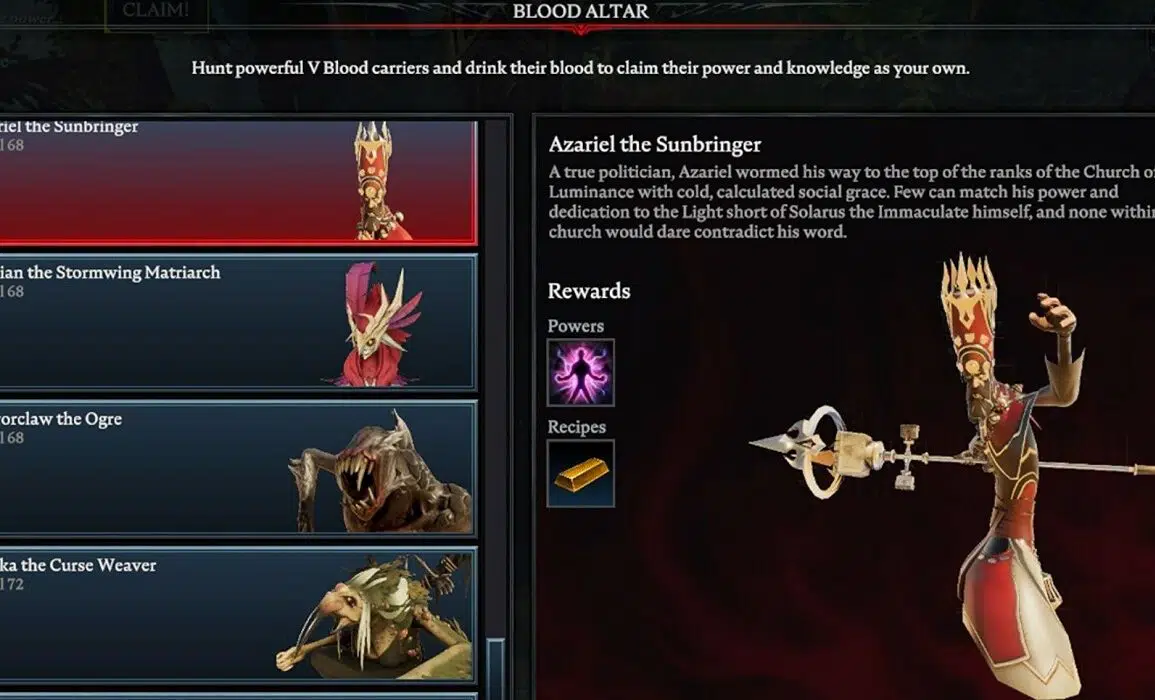Click the Stormwing Matriarch feathered portrait
Viewport: 1155px width, 700px height.
377,324
